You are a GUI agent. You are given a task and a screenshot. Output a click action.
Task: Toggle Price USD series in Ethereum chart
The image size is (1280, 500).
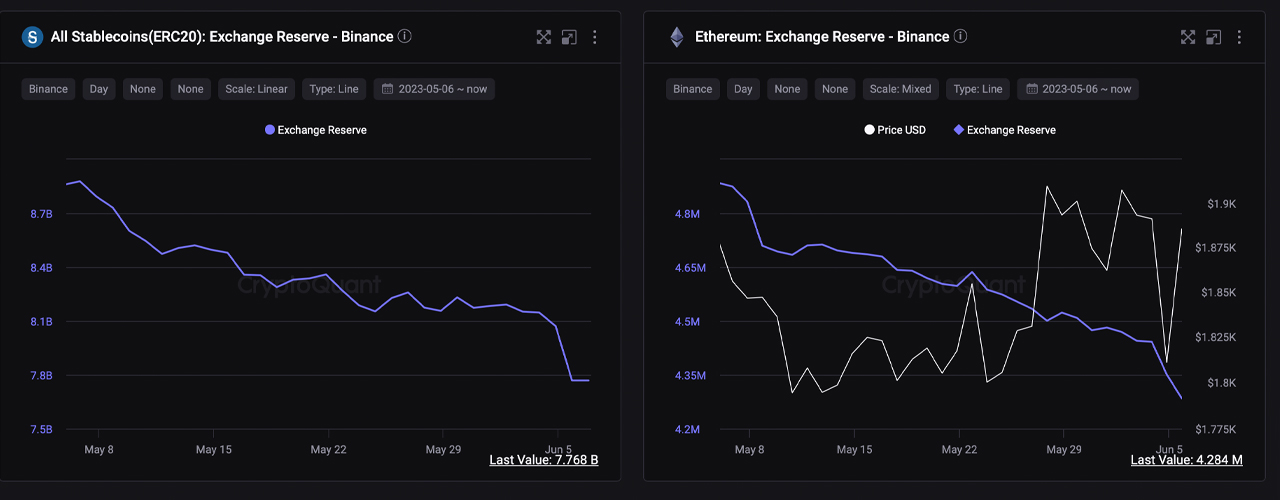[x=894, y=130]
